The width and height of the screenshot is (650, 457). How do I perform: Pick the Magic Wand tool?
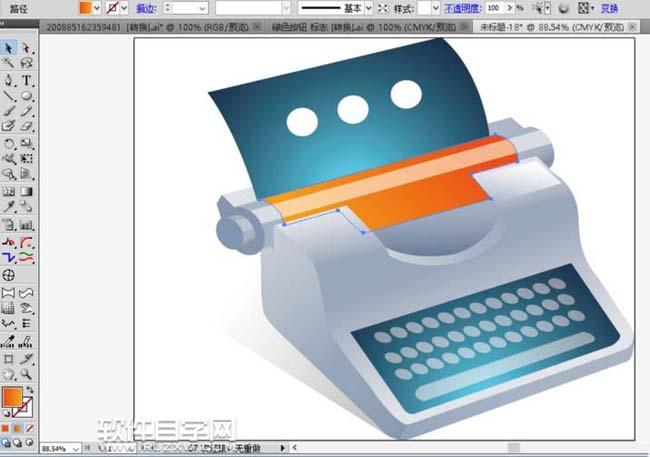8,63
